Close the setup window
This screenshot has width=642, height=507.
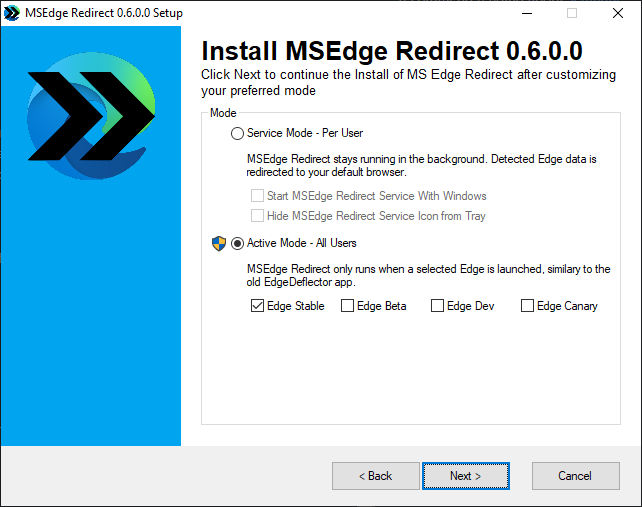coord(618,13)
